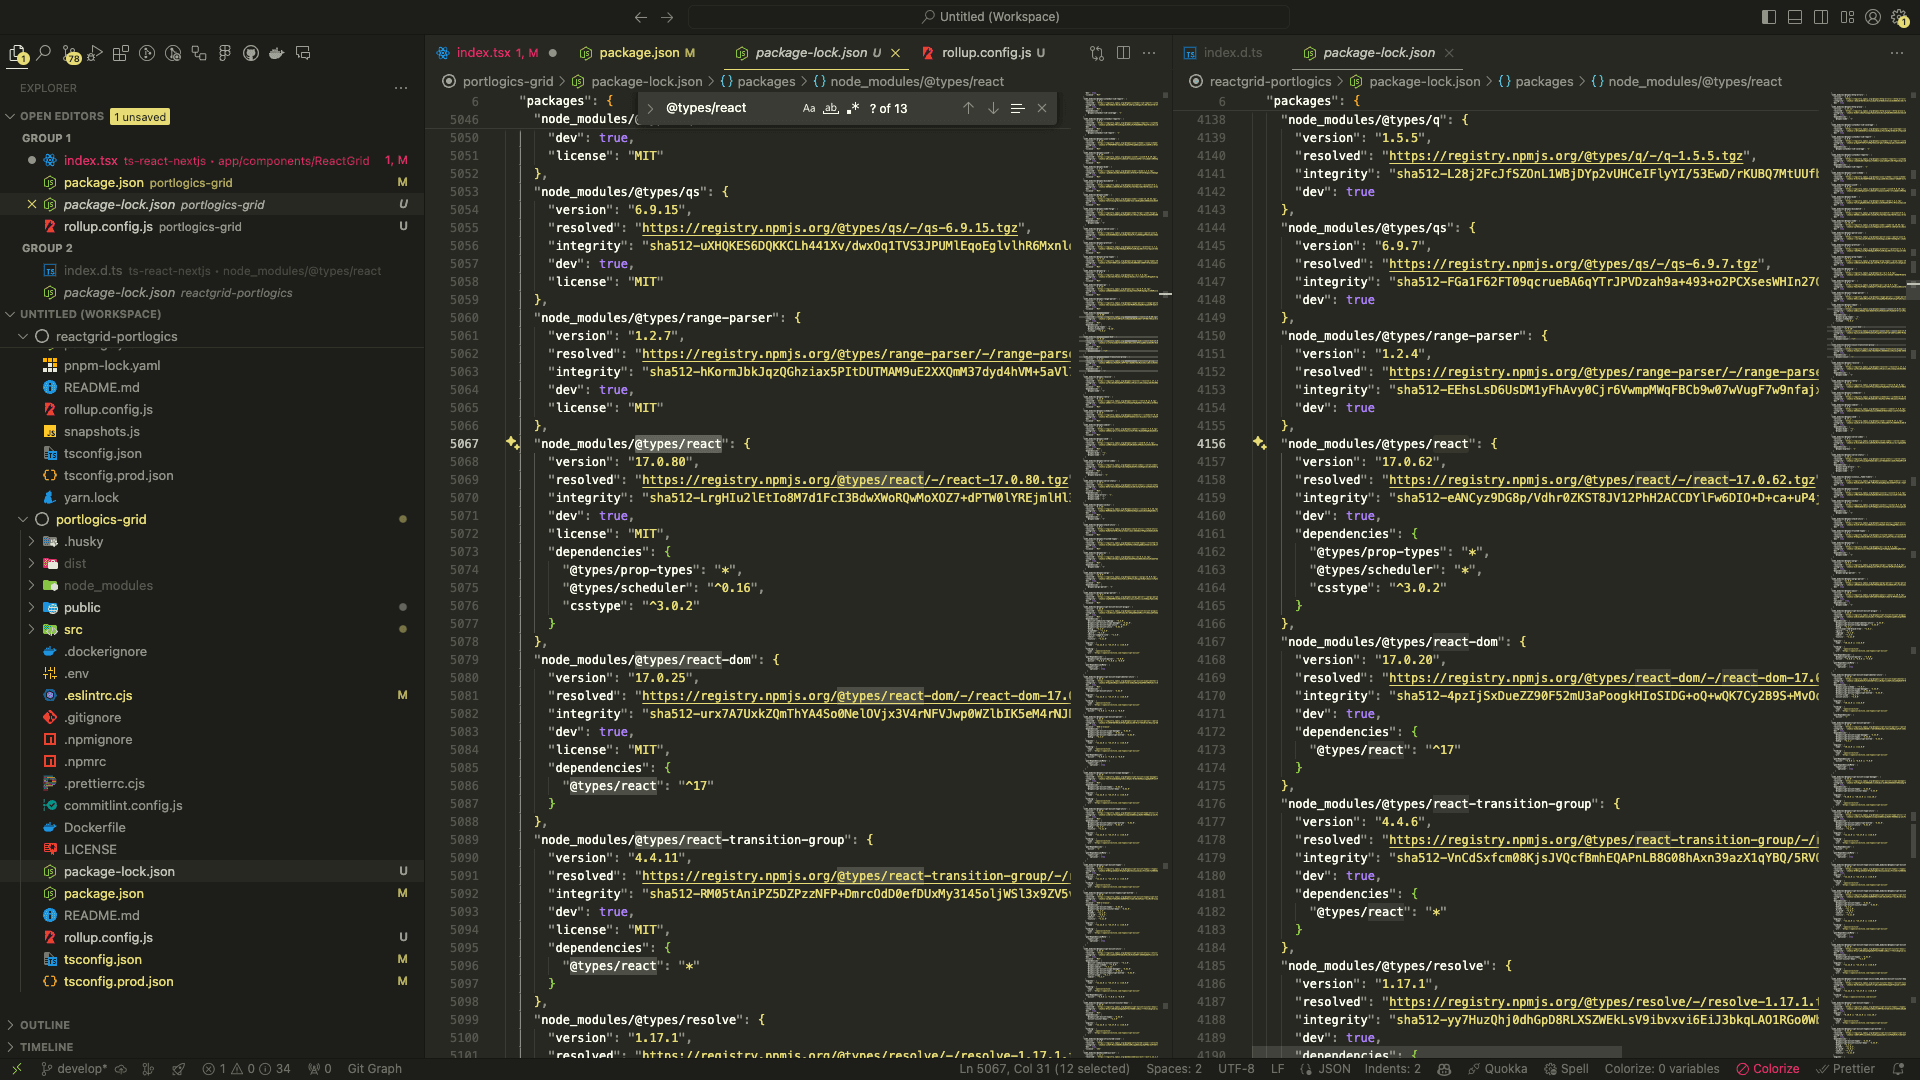1920x1080 pixels.
Task: Open Source Control view with 78 badge
Action: (x=70, y=54)
